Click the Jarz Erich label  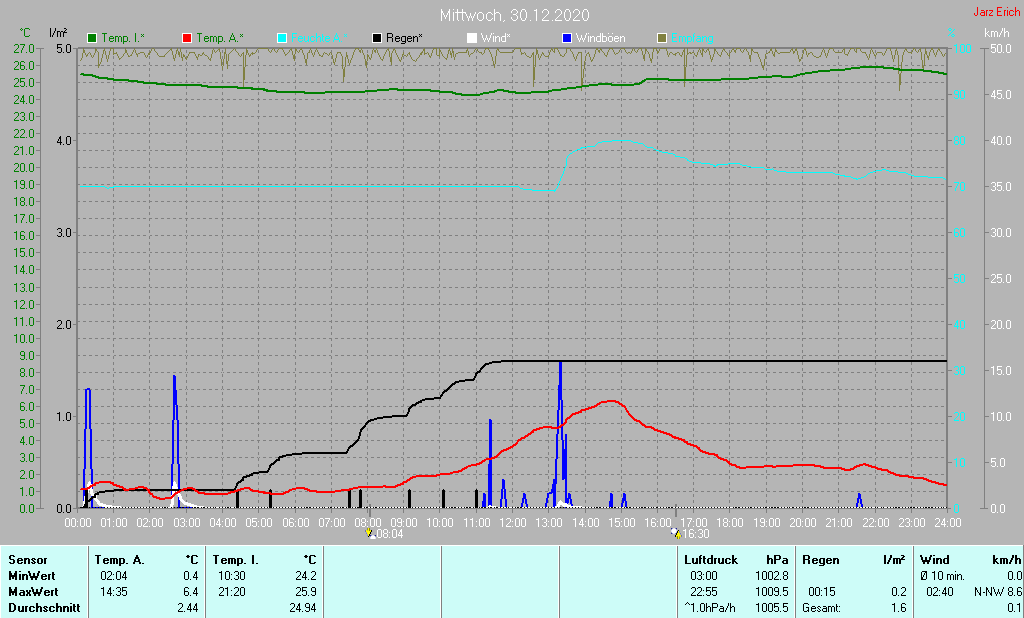(x=996, y=13)
